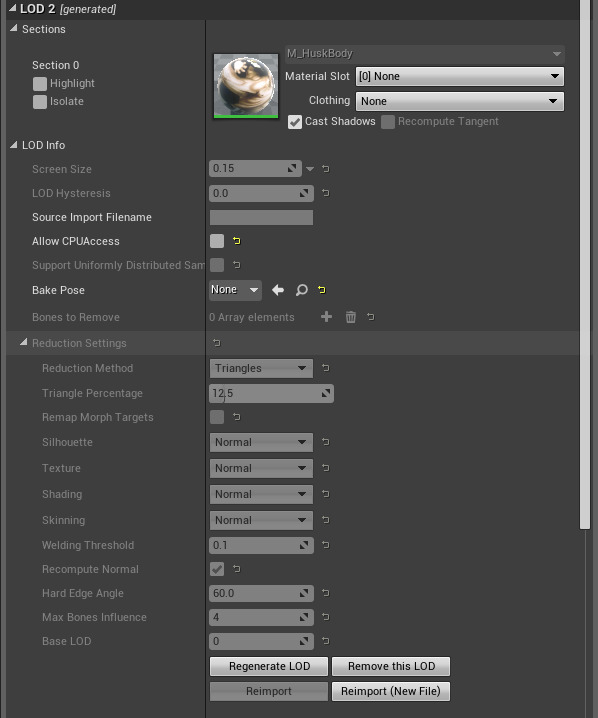Click Reimport (New File) button
Viewport: 598px width, 718px height.
click(391, 691)
